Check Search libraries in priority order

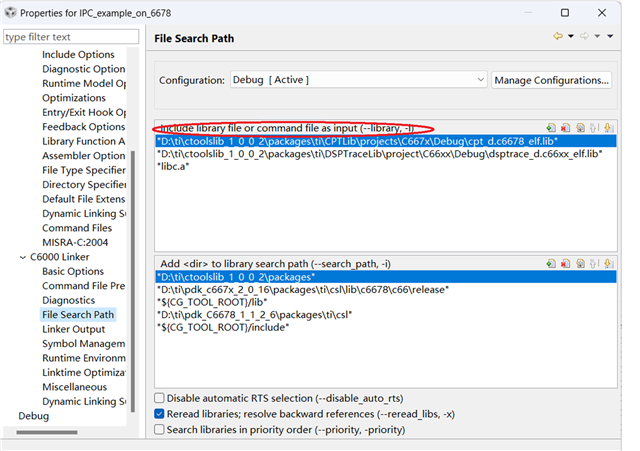click(160, 429)
